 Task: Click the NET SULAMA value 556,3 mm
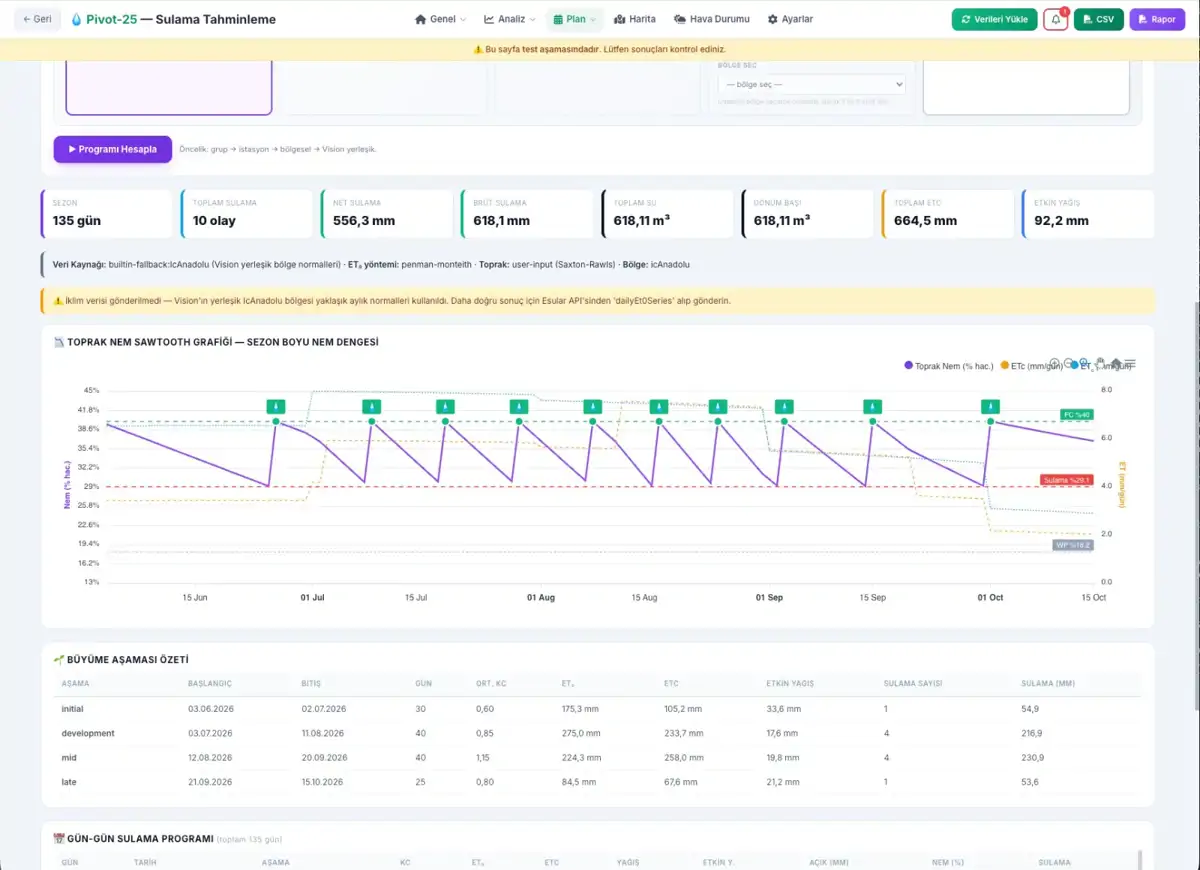coord(364,221)
